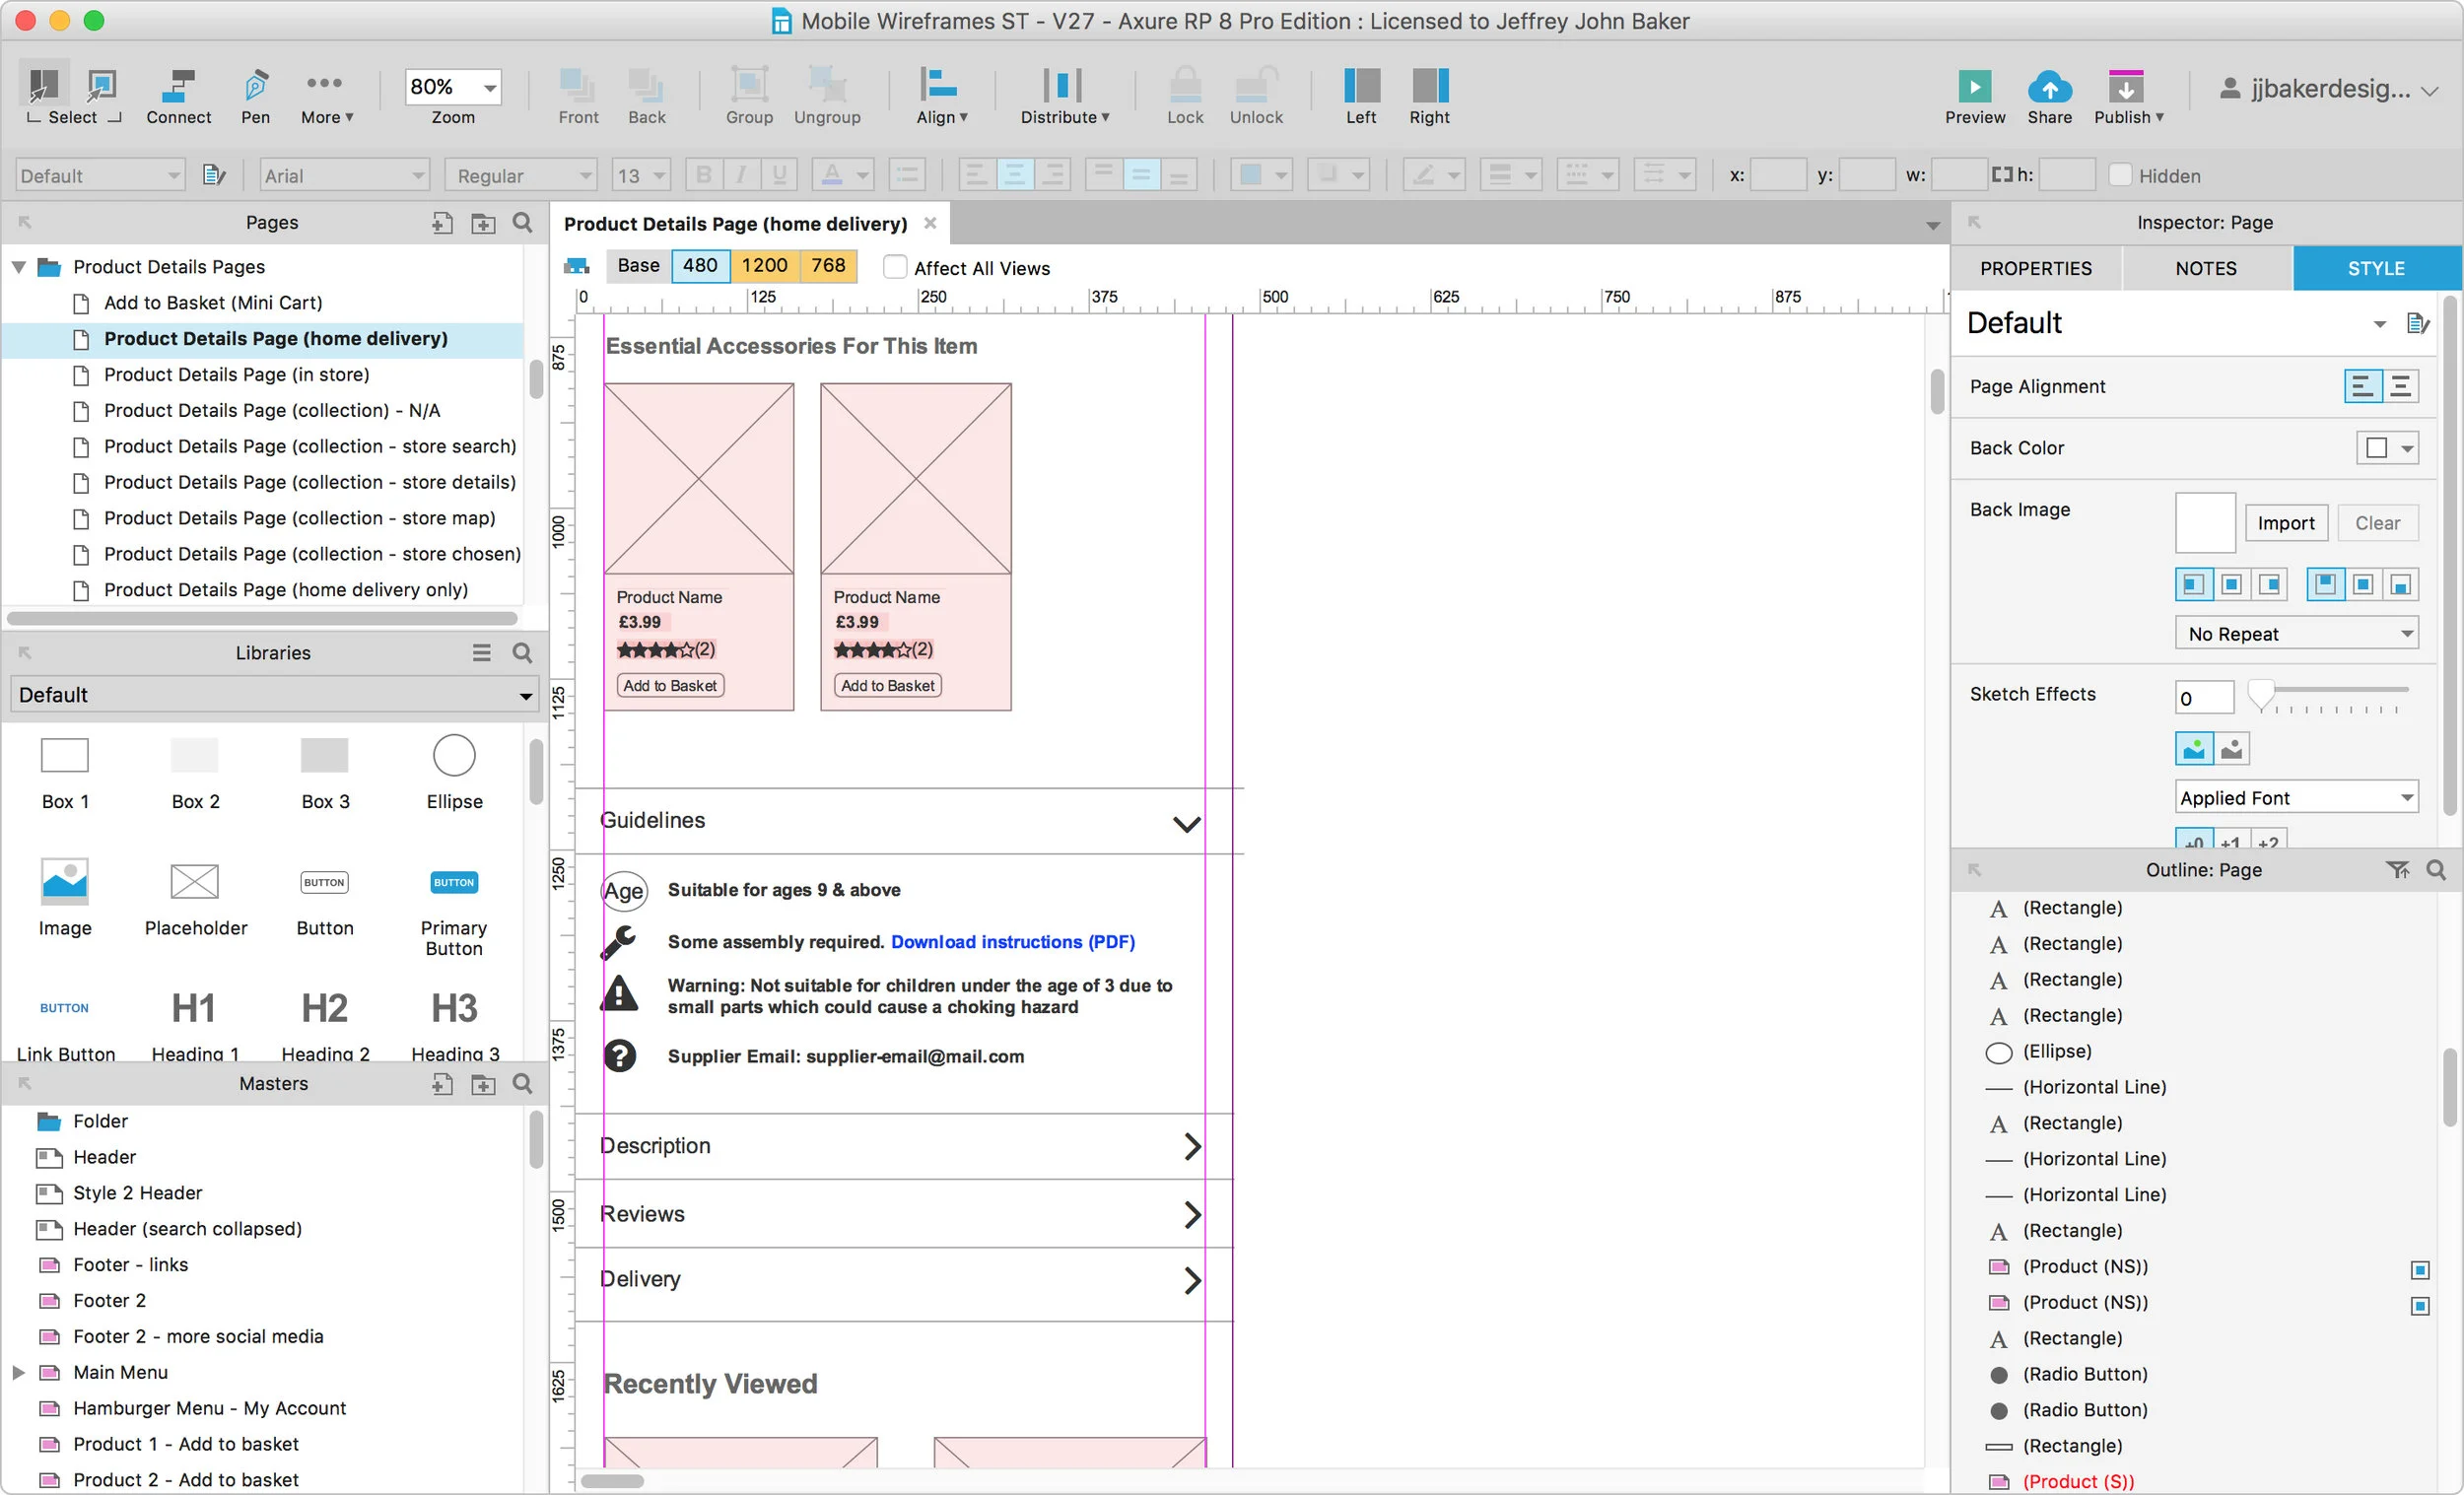
Task: Open the Libraries Default dropdown
Action: 274,695
